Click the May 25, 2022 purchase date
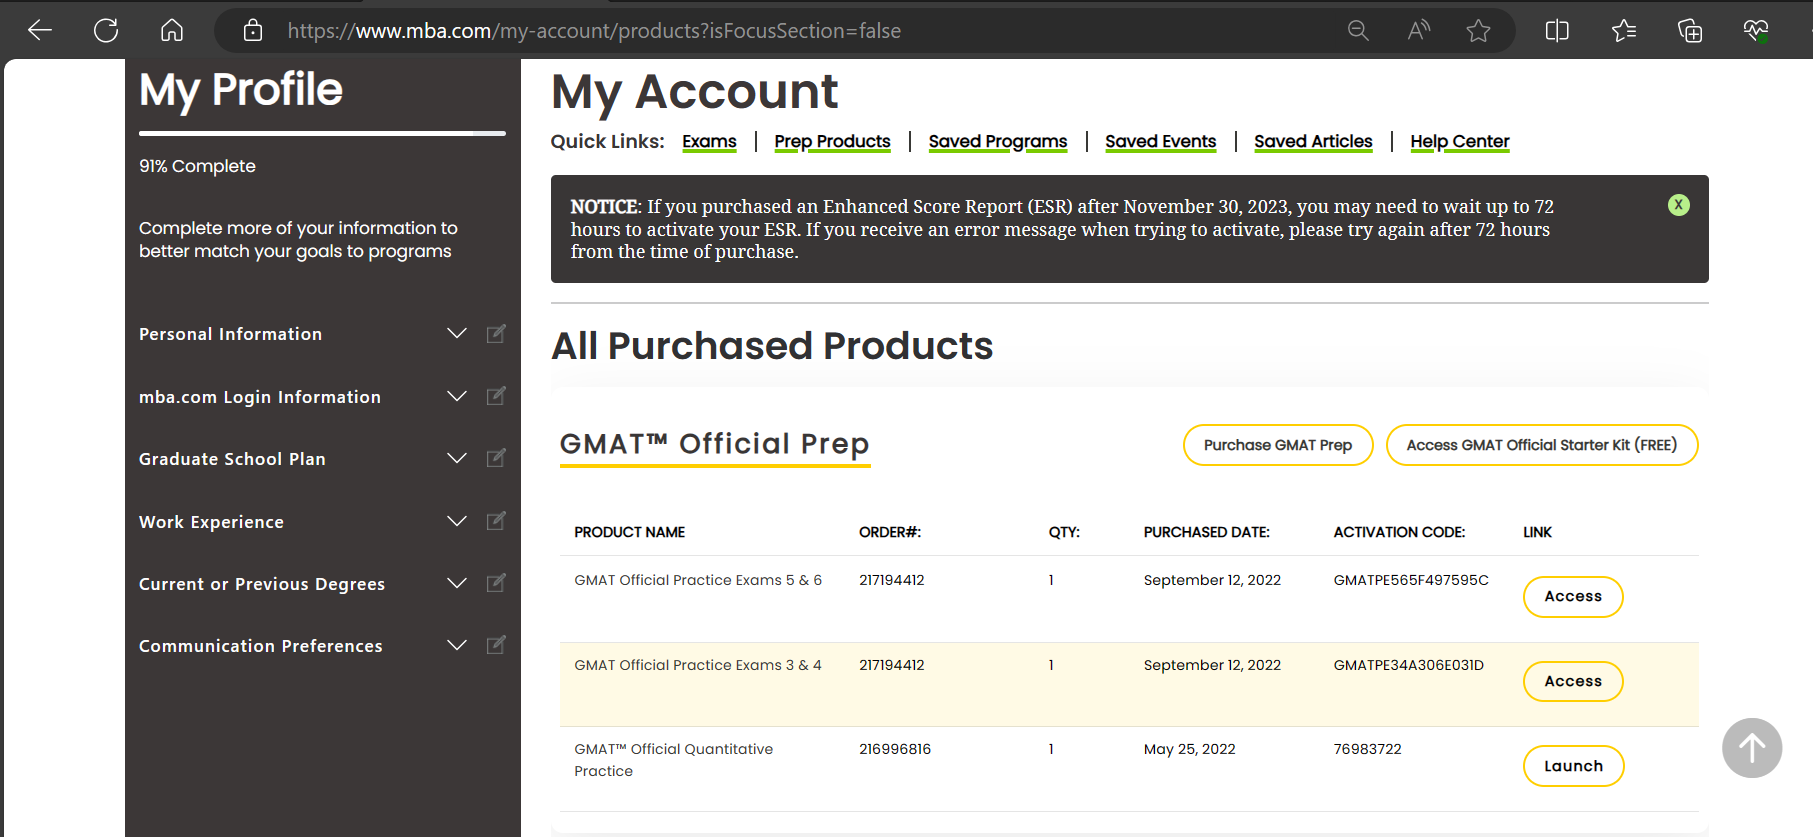The image size is (1813, 837). (x=1189, y=749)
